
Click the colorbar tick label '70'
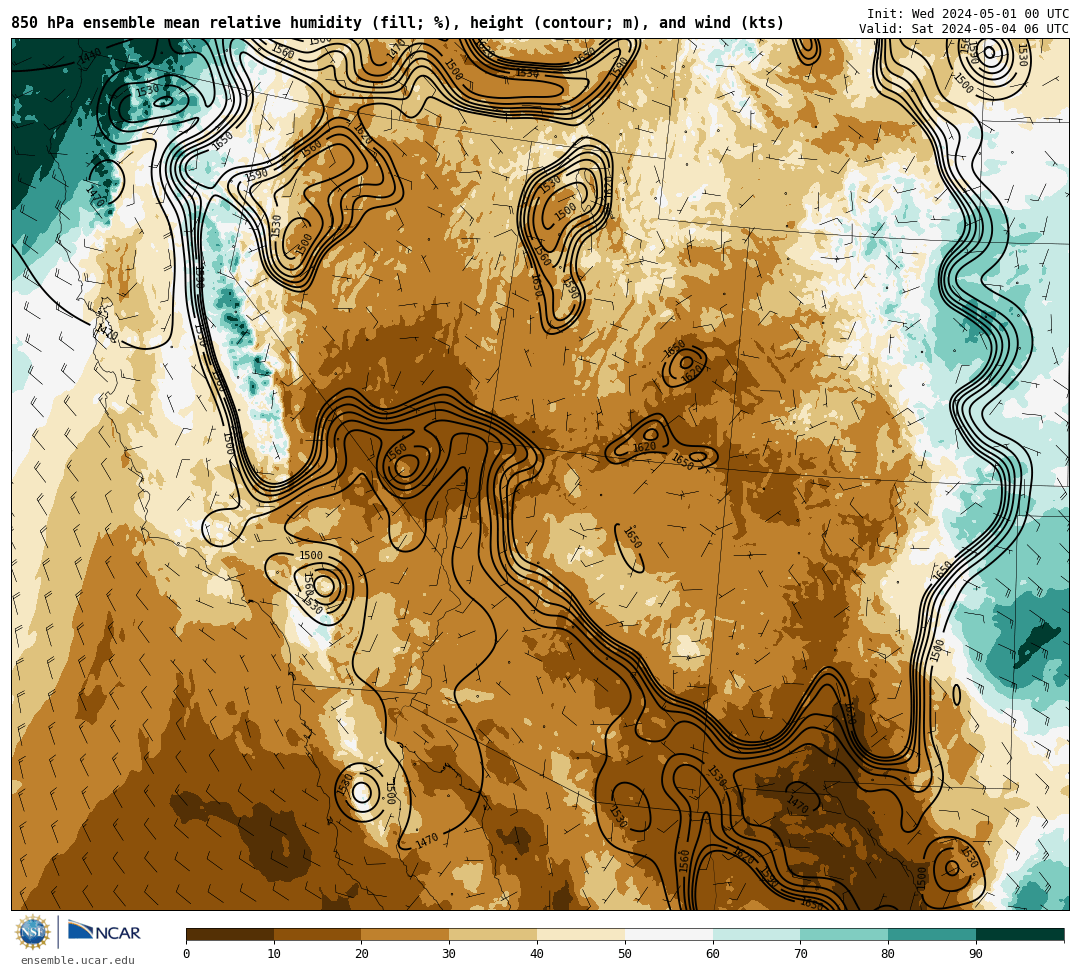(x=800, y=954)
